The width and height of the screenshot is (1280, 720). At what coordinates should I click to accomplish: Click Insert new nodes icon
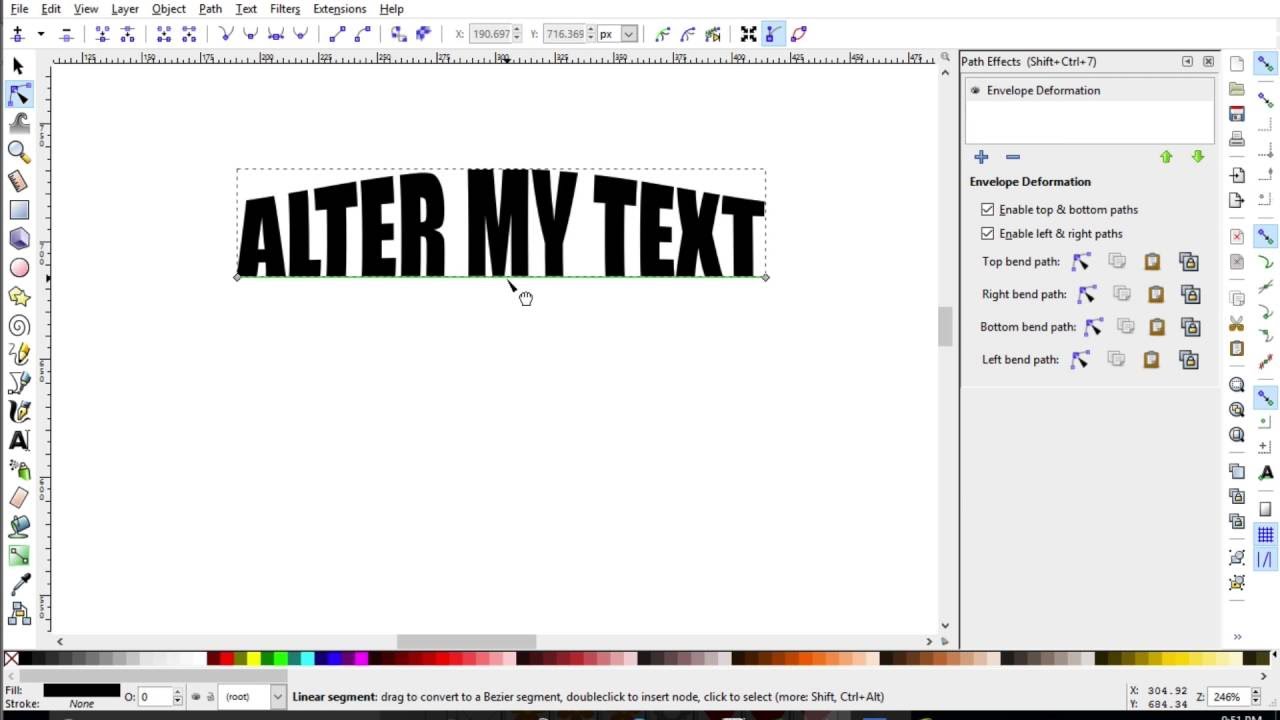tap(17, 34)
